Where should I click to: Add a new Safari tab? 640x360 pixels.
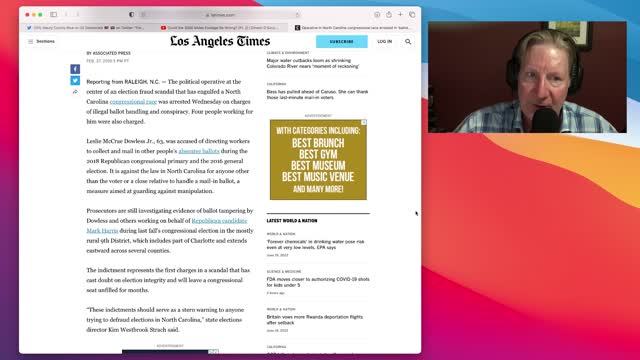(x=400, y=14)
